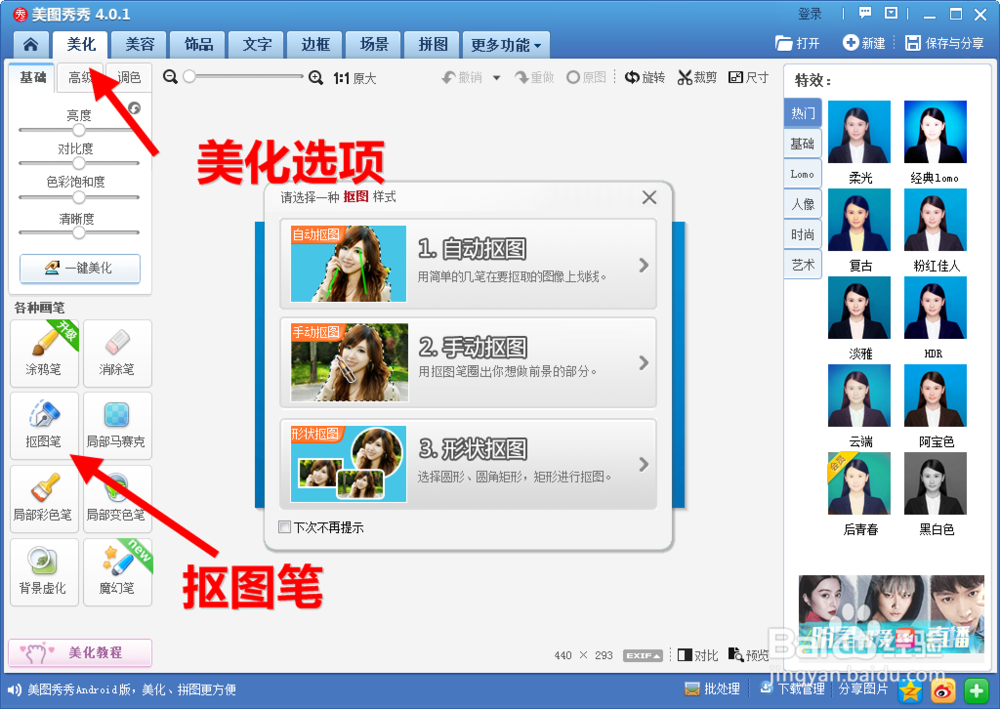Open 批处理 batch processing
The height and width of the screenshot is (709, 1000).
712,689
